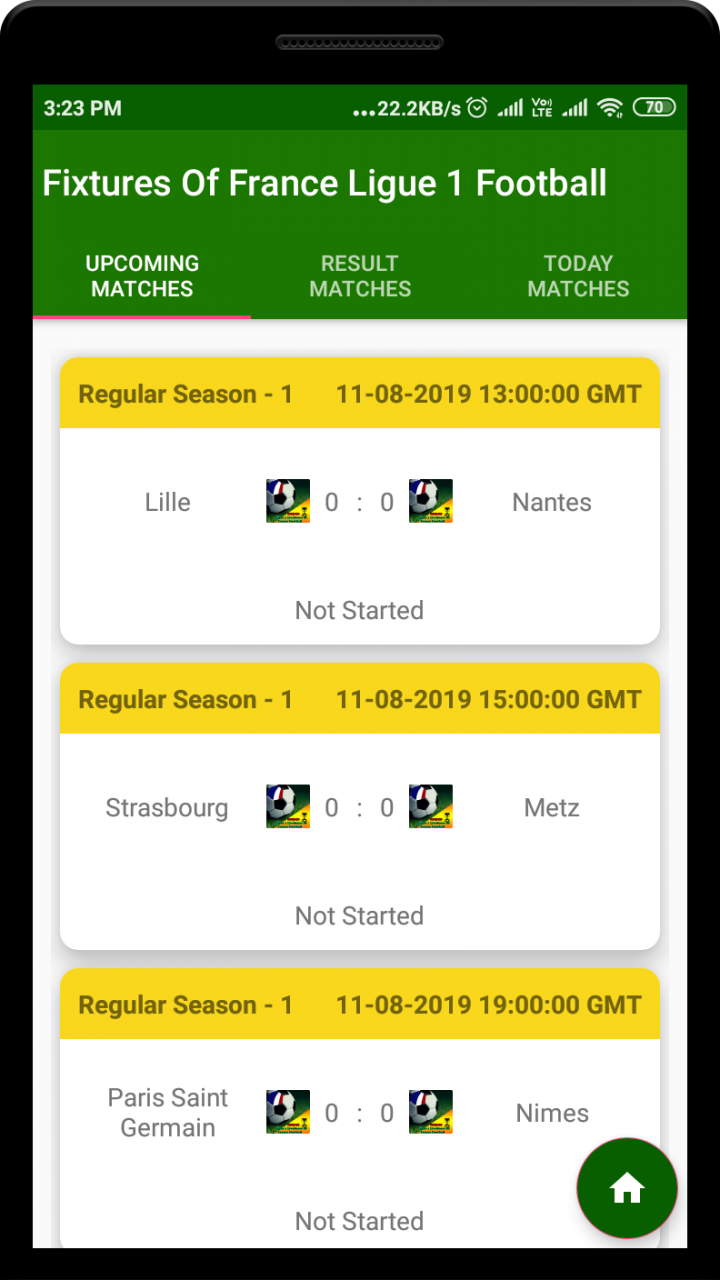
Task: Tap Metz's team logo icon
Action: point(431,806)
